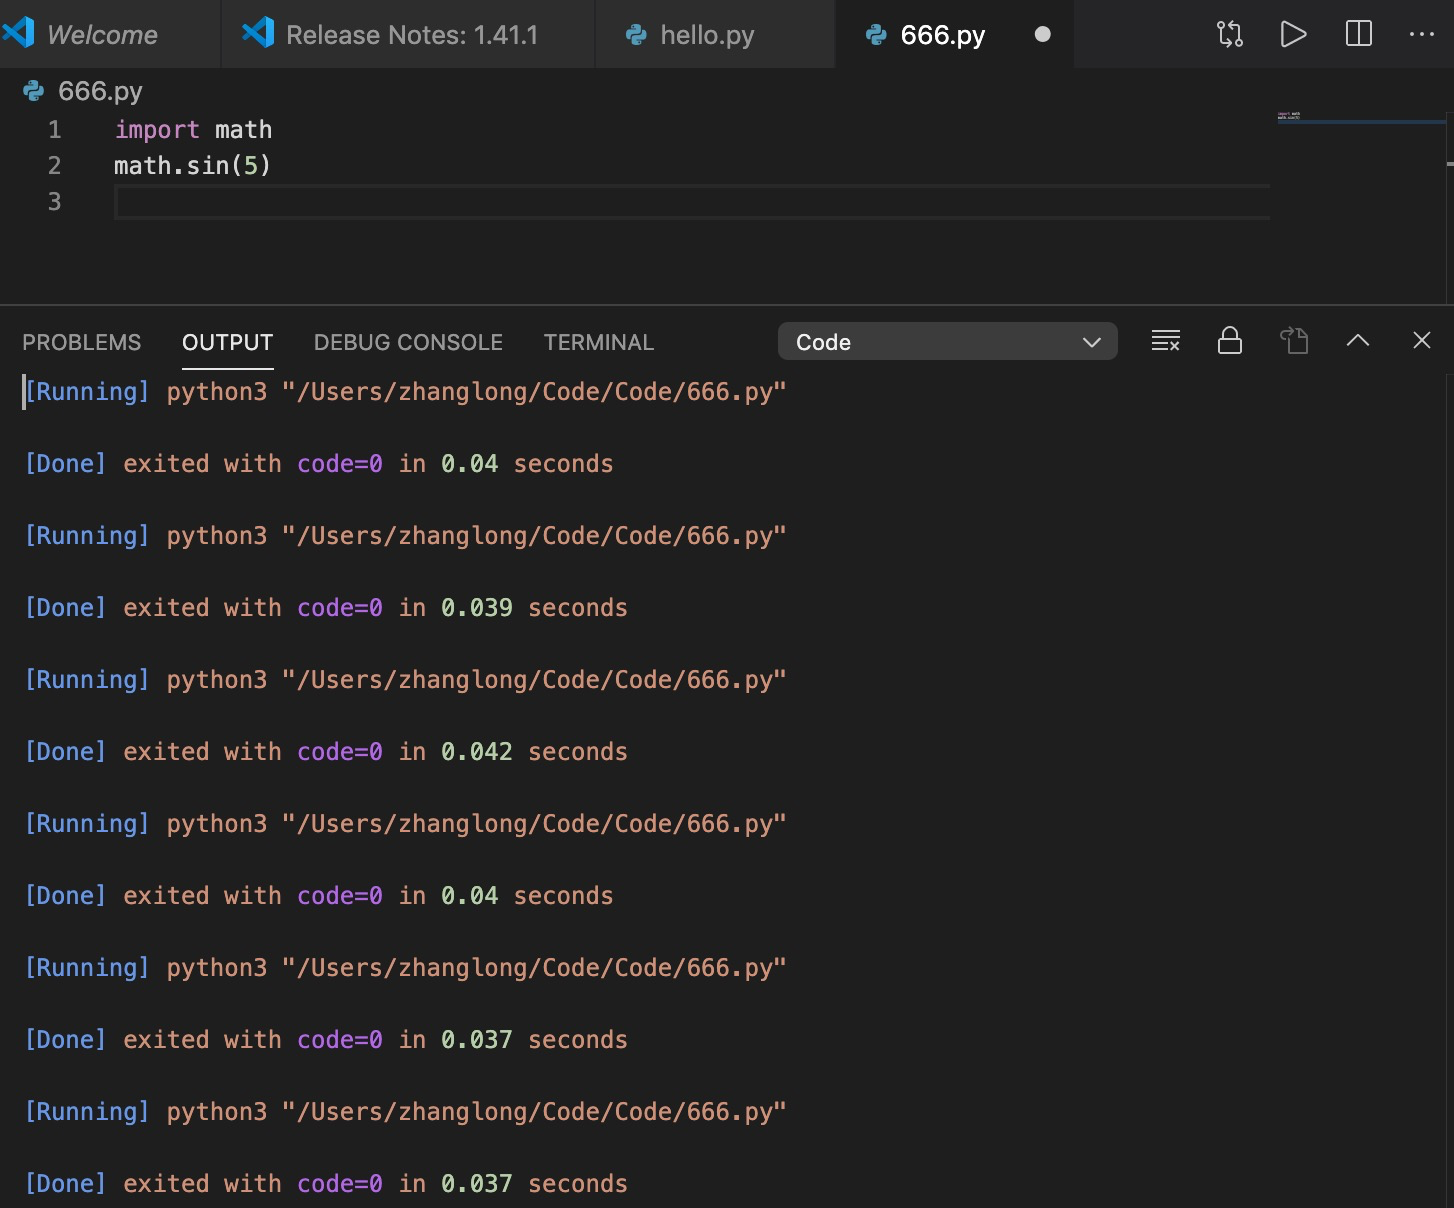Click unsaved dot on 666.py tab
The image size is (1454, 1208).
pyautogui.click(x=1042, y=34)
